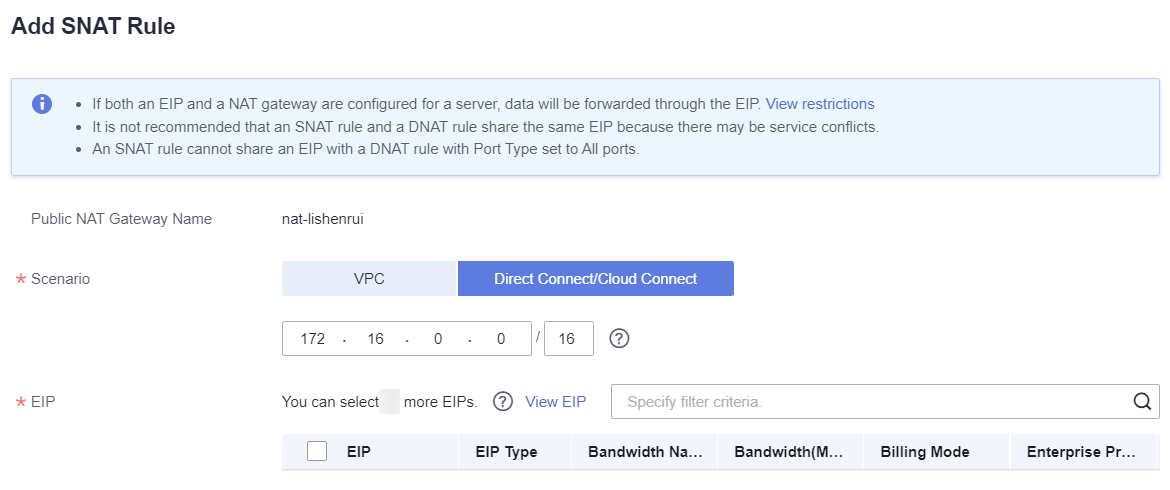1170x490 pixels.
Task: Click the third IP octet field
Action: coord(438,339)
